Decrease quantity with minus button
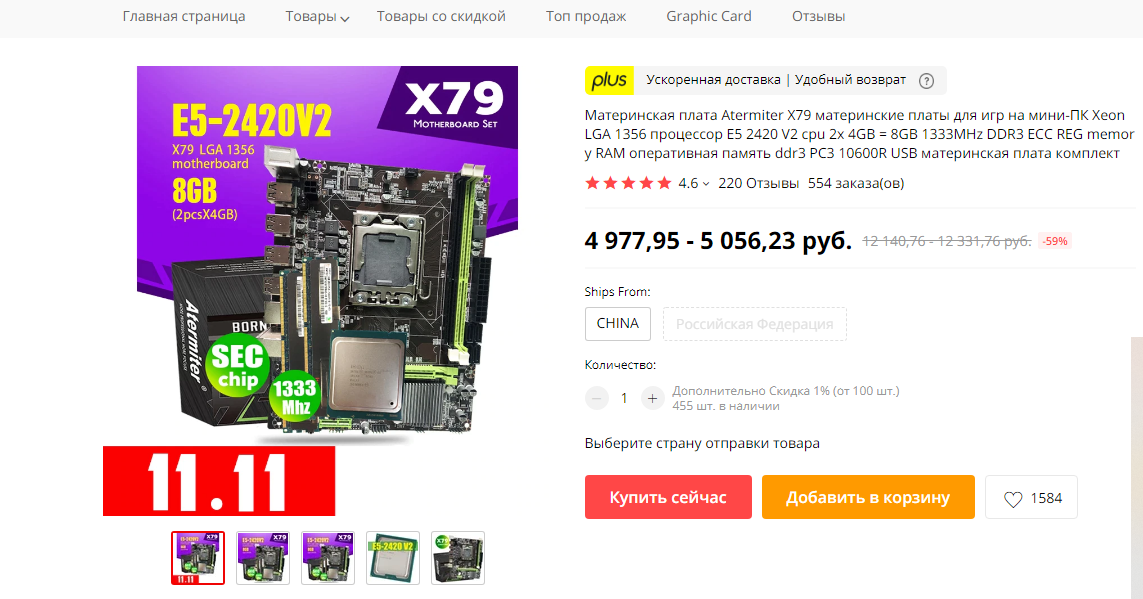Screen dimensions: 1143x599 [x=596, y=398]
